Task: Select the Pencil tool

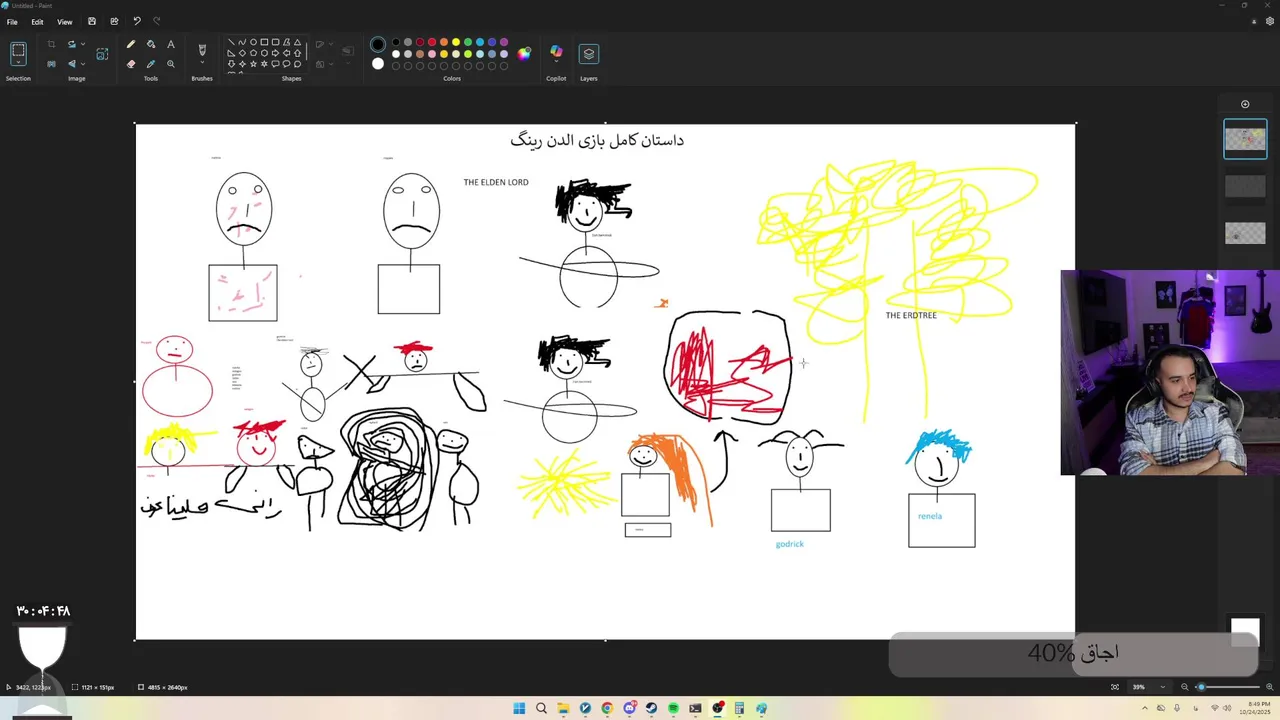Action: pyautogui.click(x=131, y=44)
